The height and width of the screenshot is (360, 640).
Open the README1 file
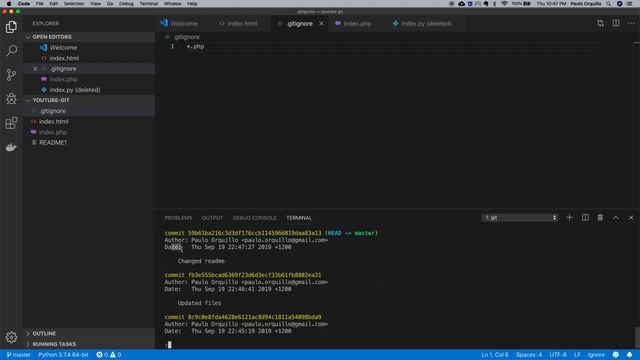[x=89, y=142]
